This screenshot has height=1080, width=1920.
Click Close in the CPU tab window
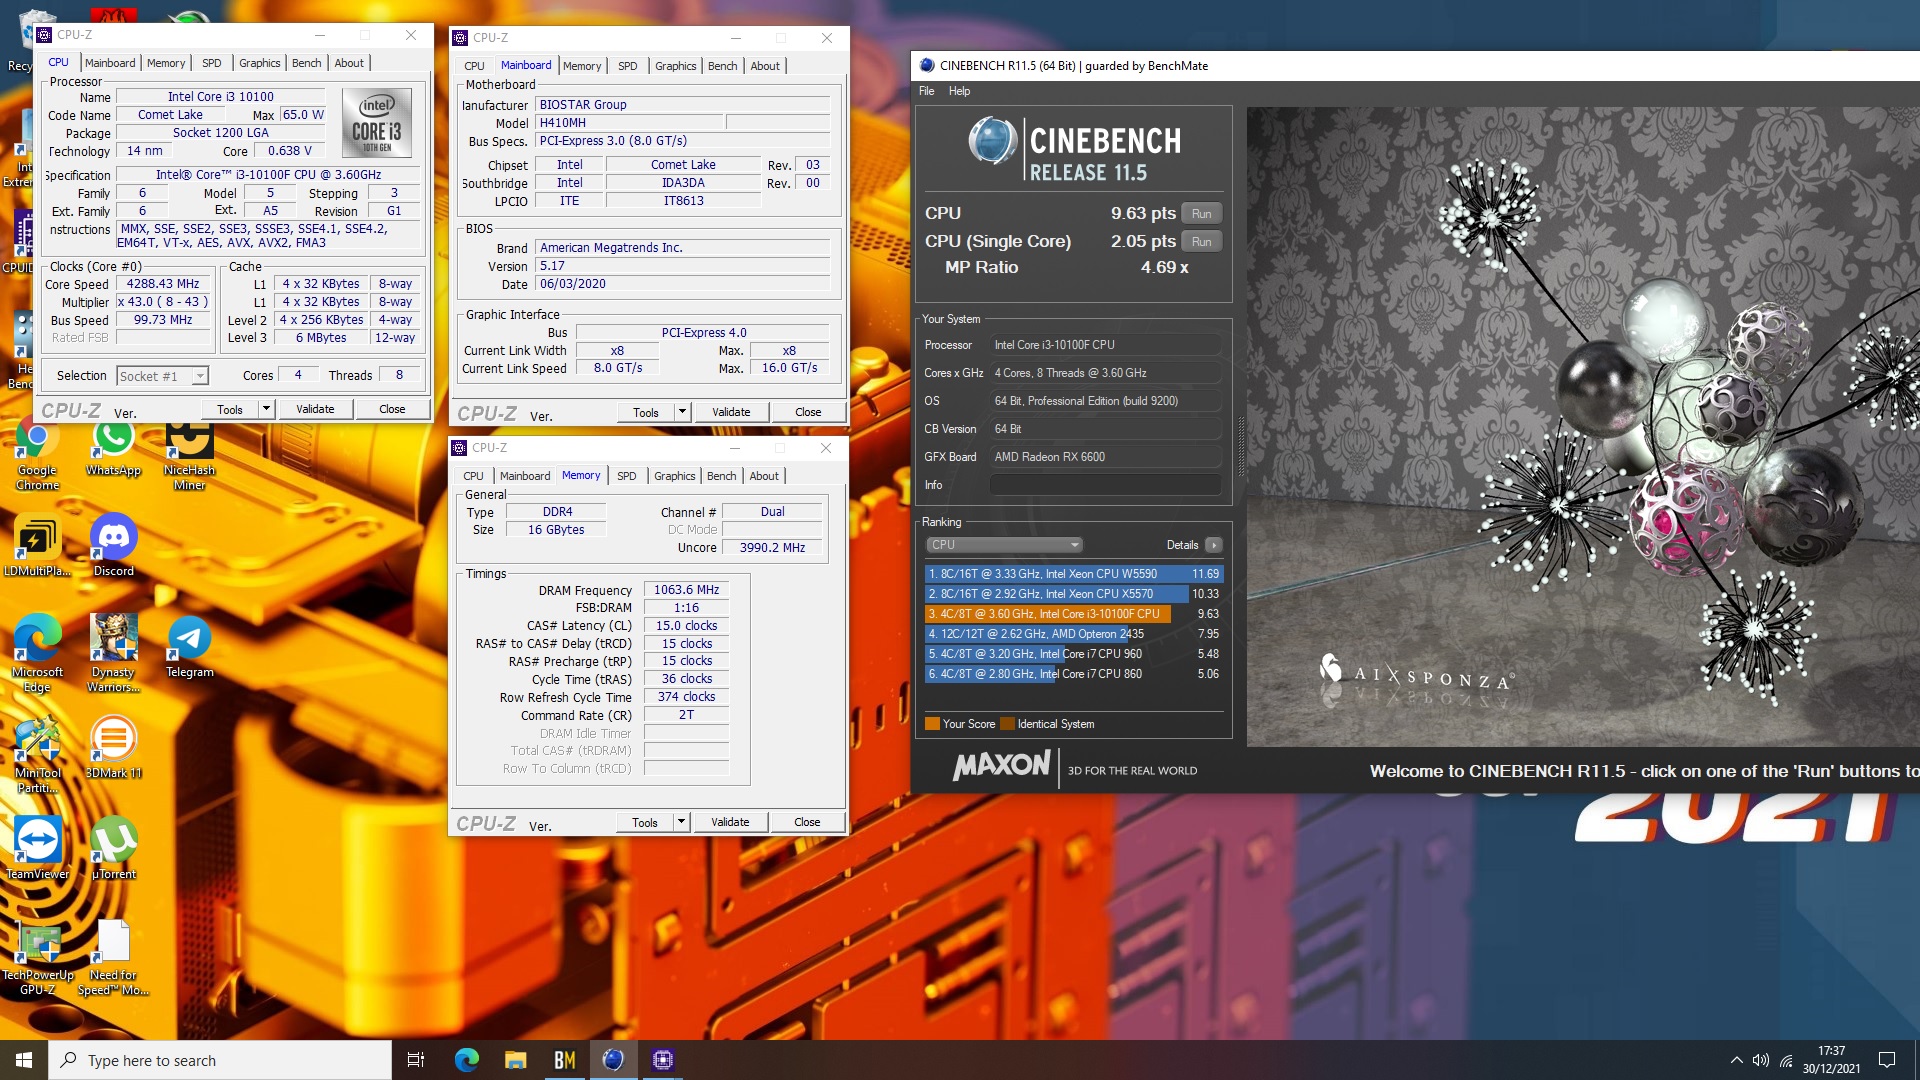[392, 409]
